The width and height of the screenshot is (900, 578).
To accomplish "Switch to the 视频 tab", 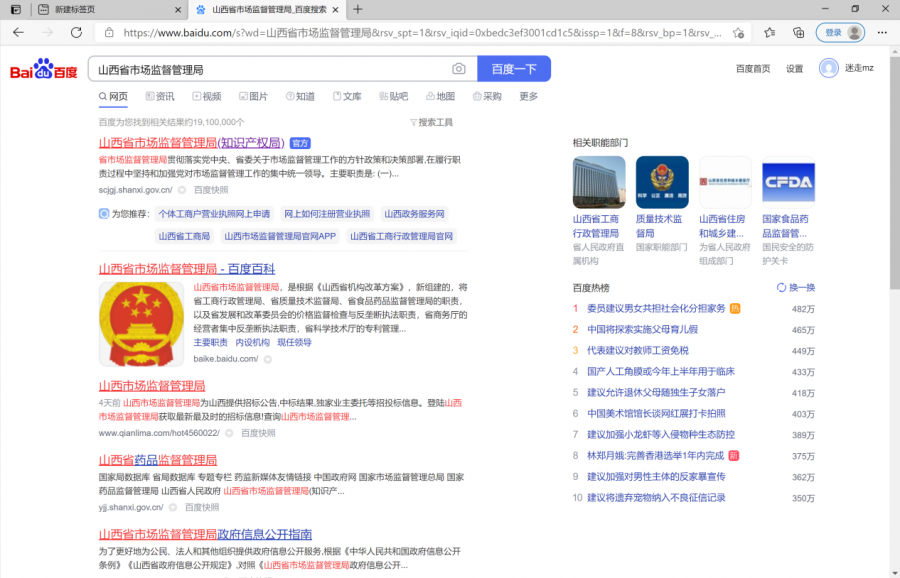I will coord(207,96).
